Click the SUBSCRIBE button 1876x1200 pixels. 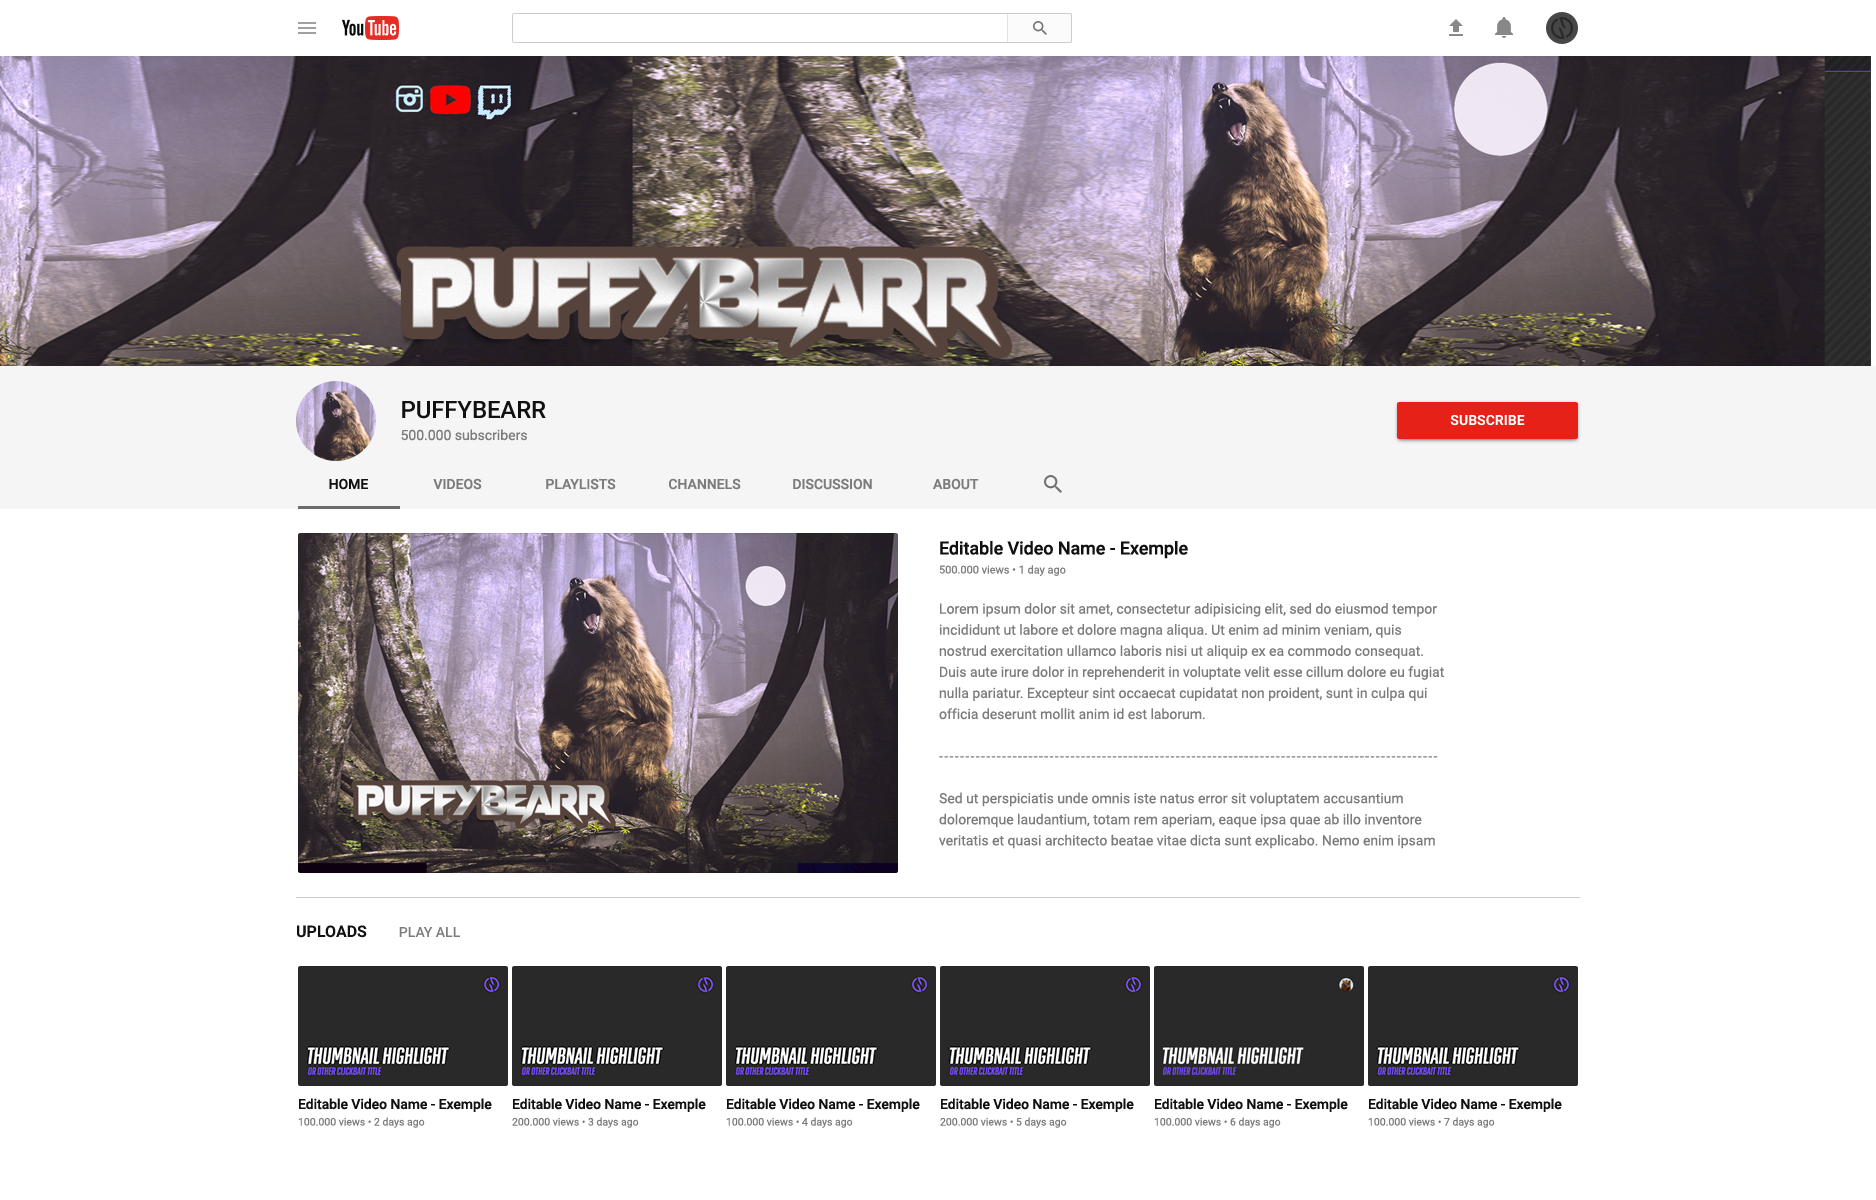coord(1487,420)
